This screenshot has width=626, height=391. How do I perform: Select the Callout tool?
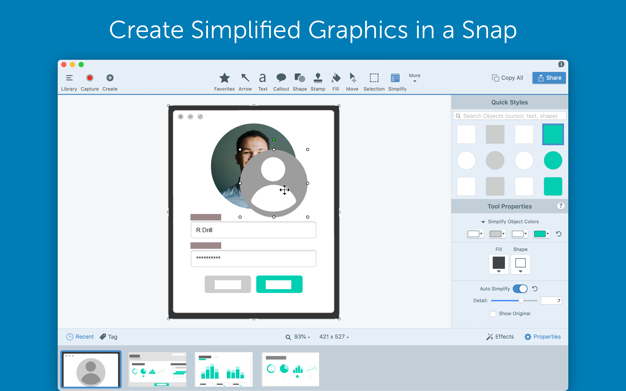pyautogui.click(x=281, y=81)
